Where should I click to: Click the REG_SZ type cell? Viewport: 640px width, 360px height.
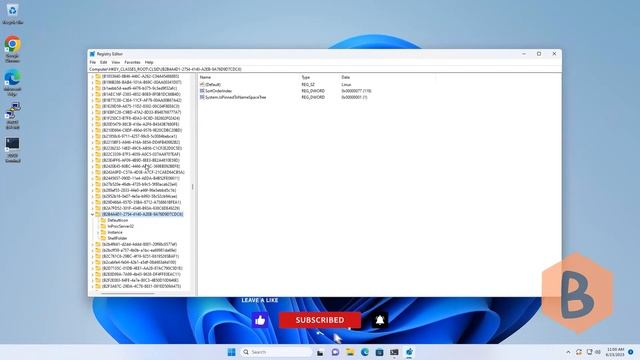[308, 84]
